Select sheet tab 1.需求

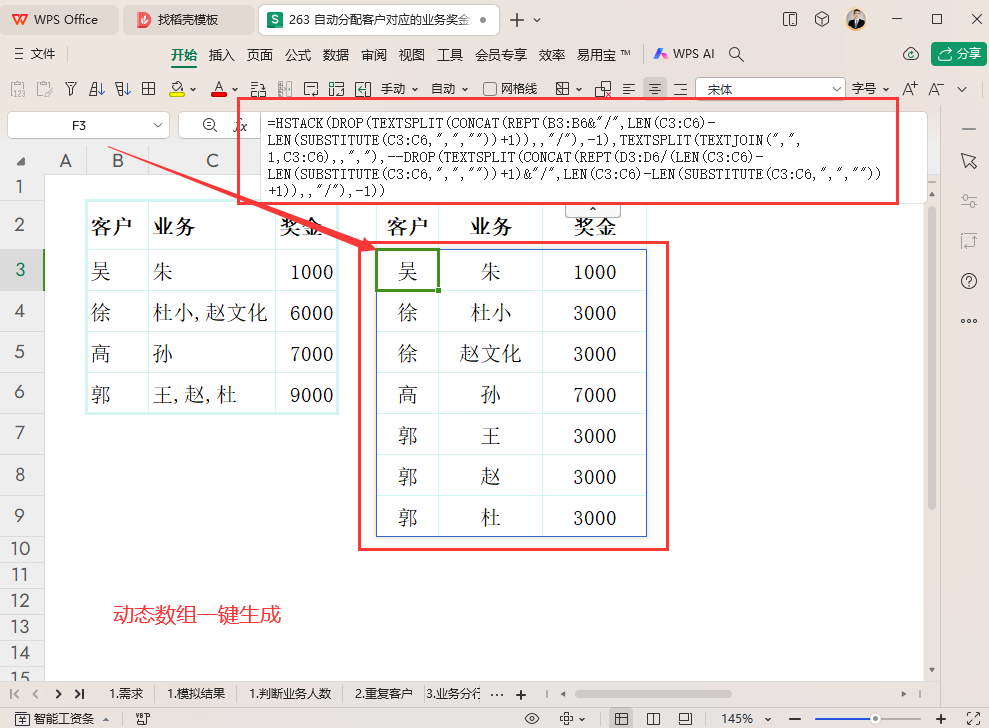tap(126, 694)
